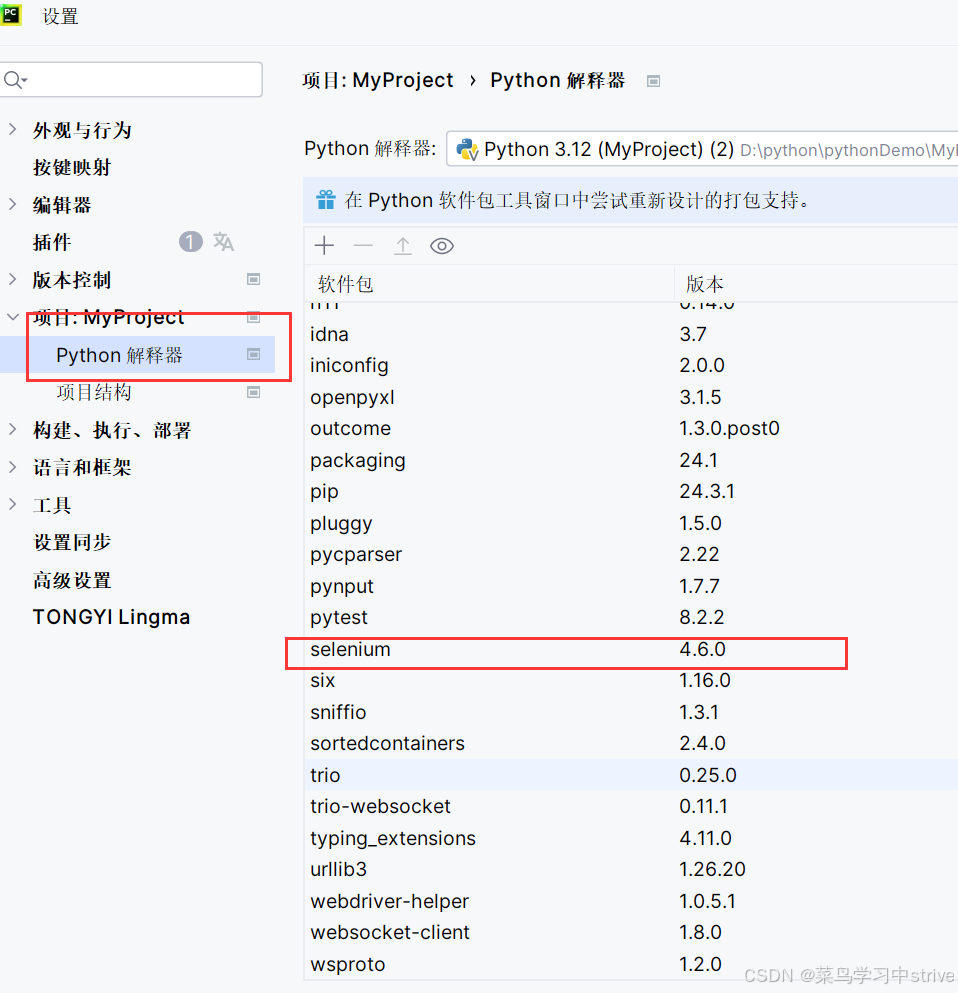
Task: Remove selected package with the minus icon
Action: pos(363,245)
